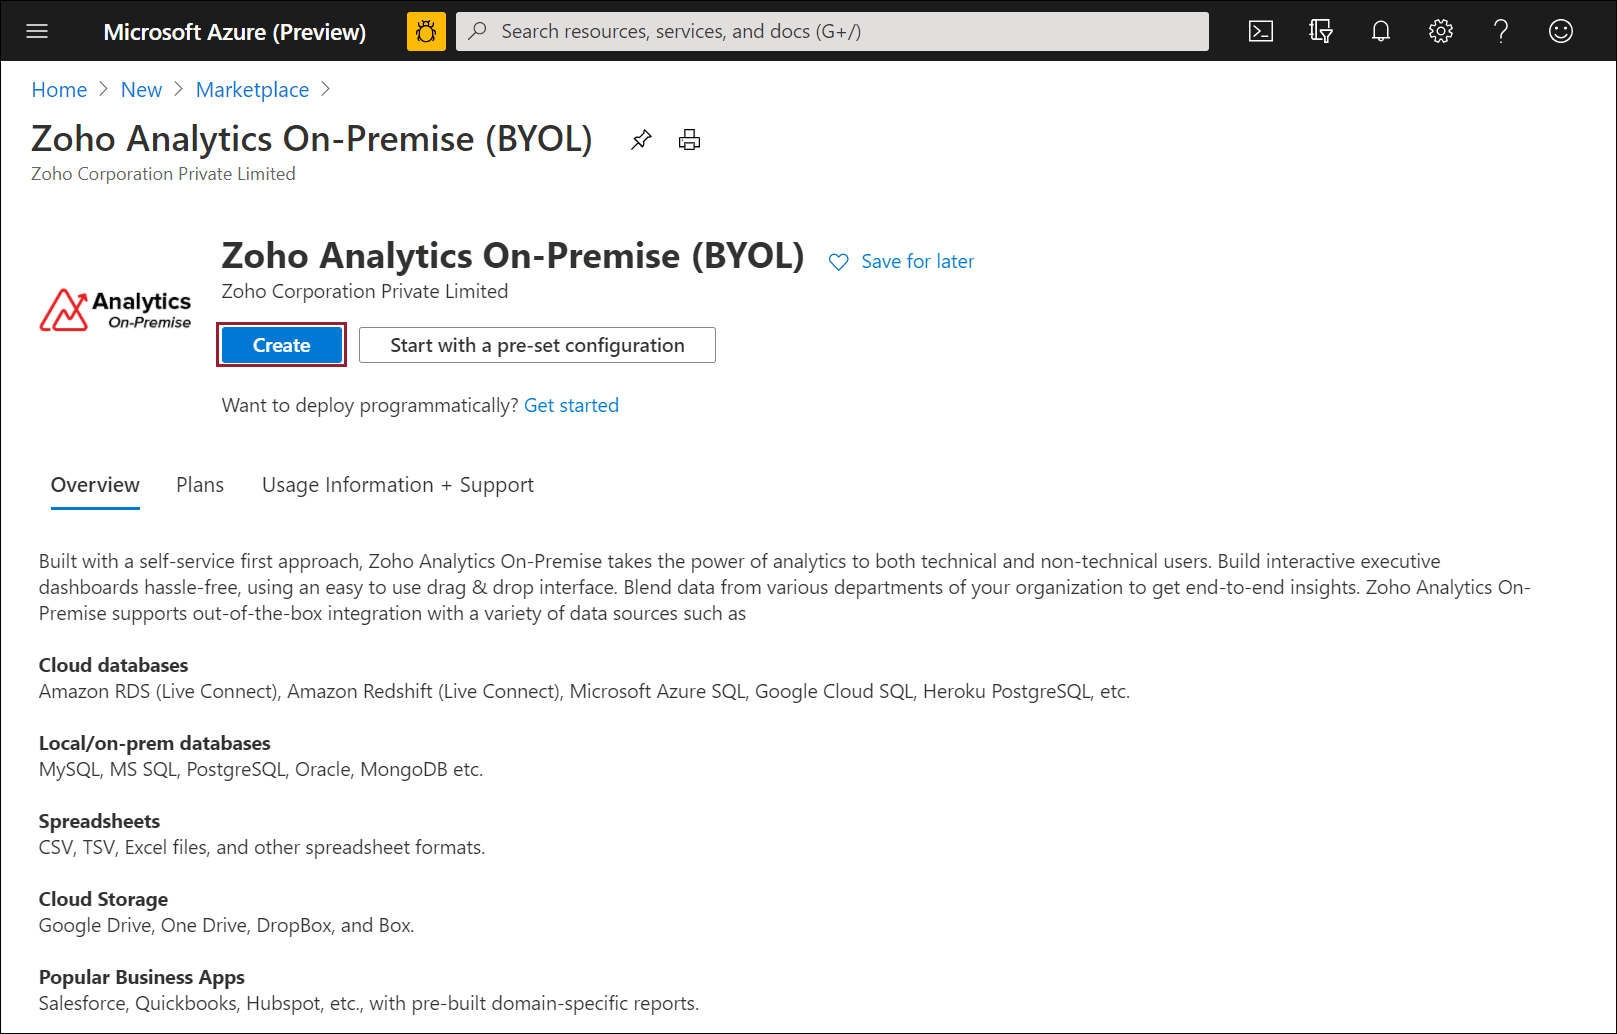Click the blue Create button

[281, 345]
